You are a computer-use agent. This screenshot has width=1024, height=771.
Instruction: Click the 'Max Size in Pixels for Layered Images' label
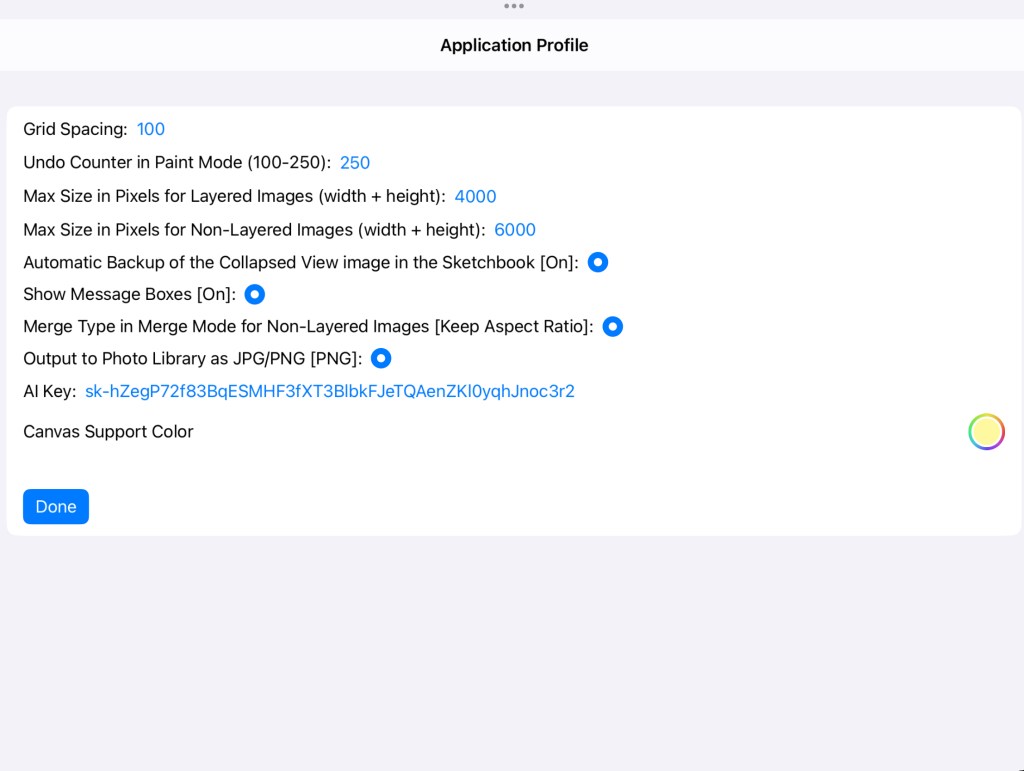pyautogui.click(x=234, y=197)
